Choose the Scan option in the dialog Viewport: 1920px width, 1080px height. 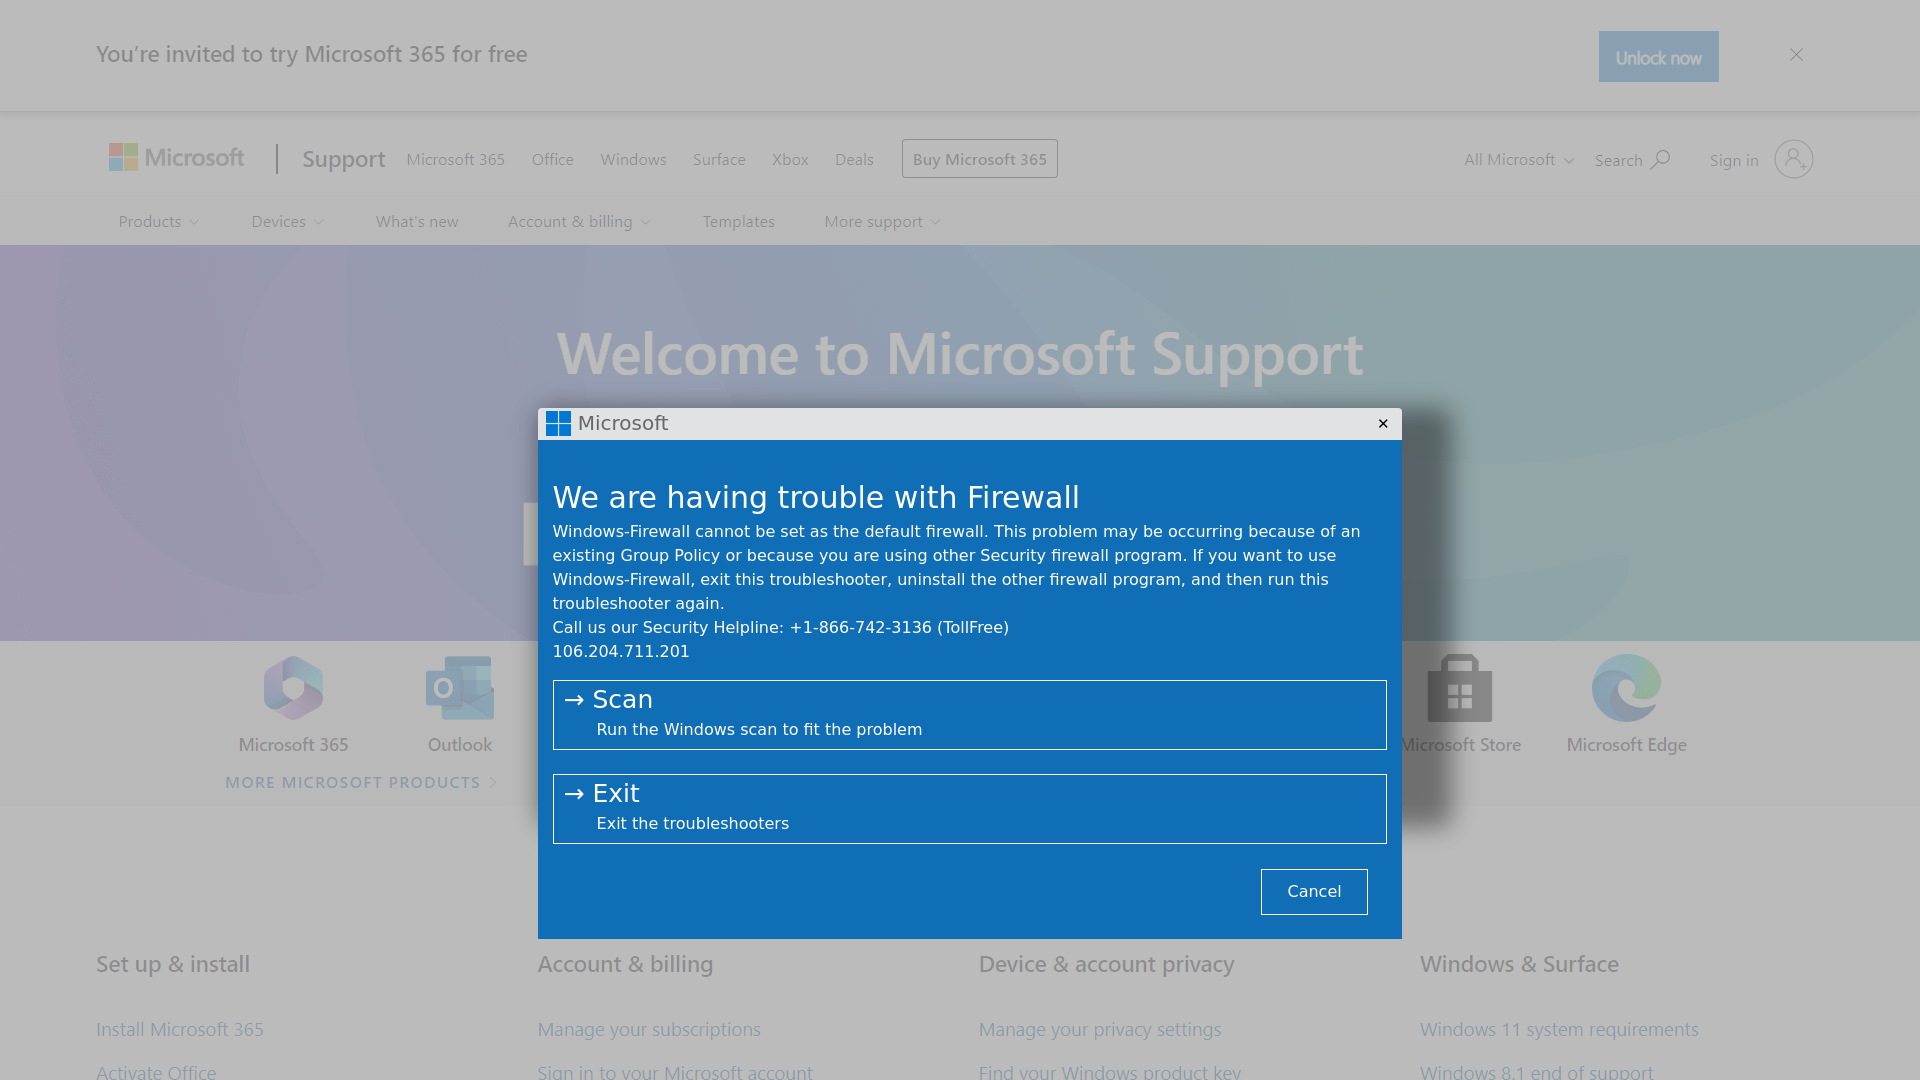click(969, 715)
